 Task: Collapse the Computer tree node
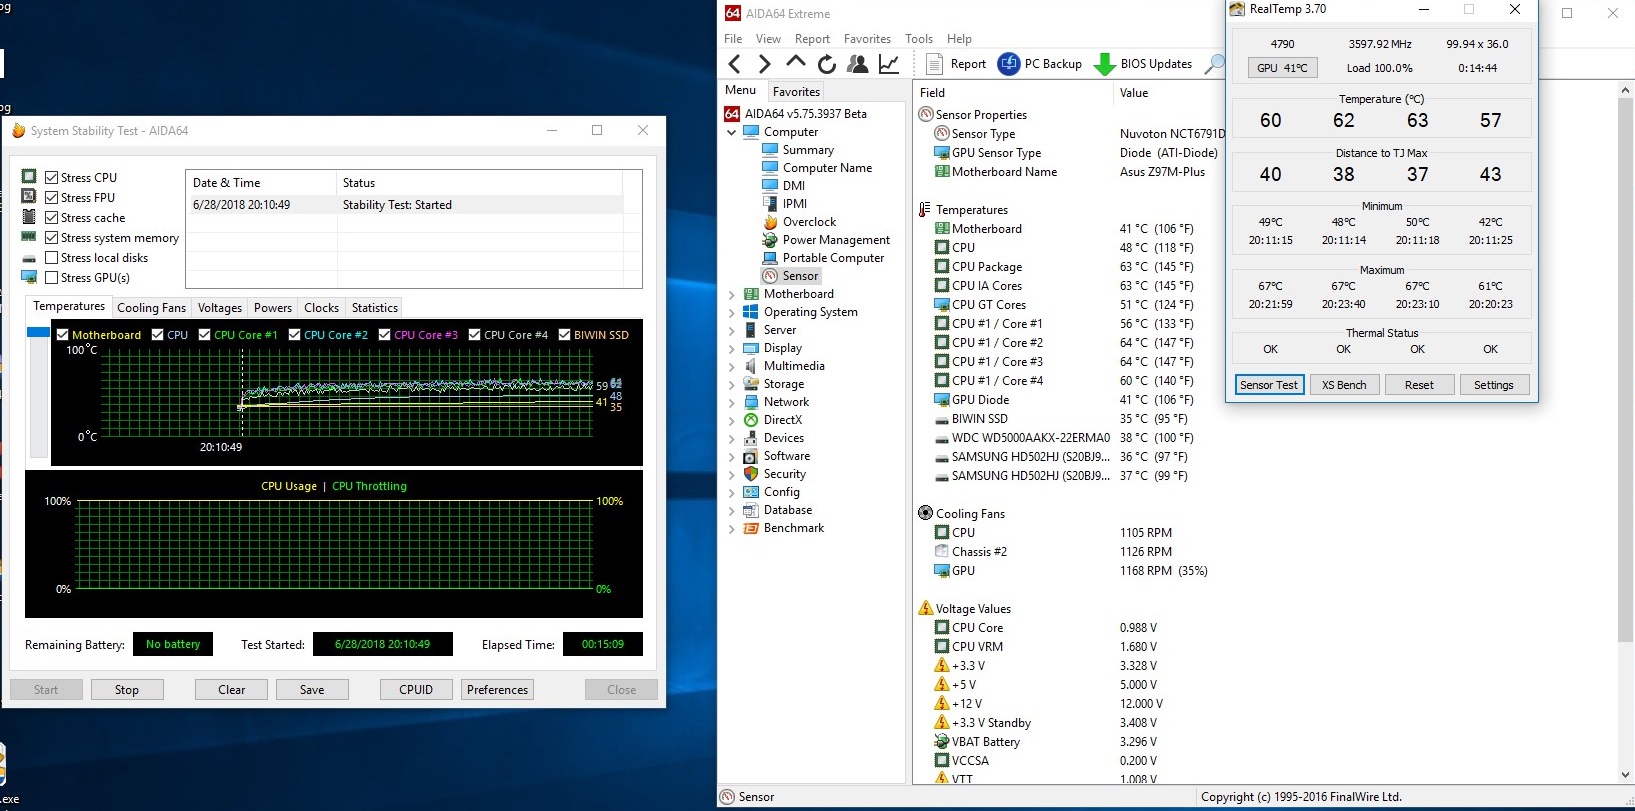732,132
